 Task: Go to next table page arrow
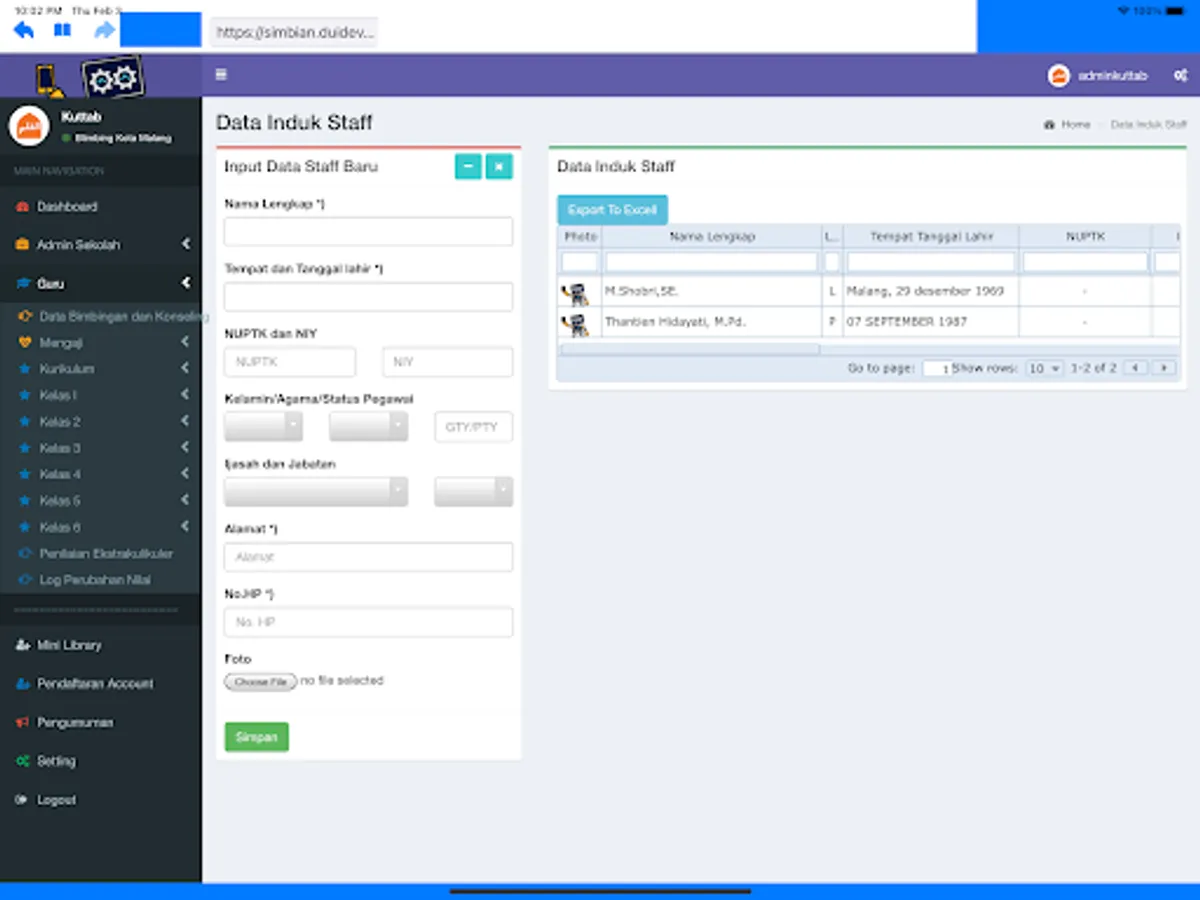[1163, 368]
